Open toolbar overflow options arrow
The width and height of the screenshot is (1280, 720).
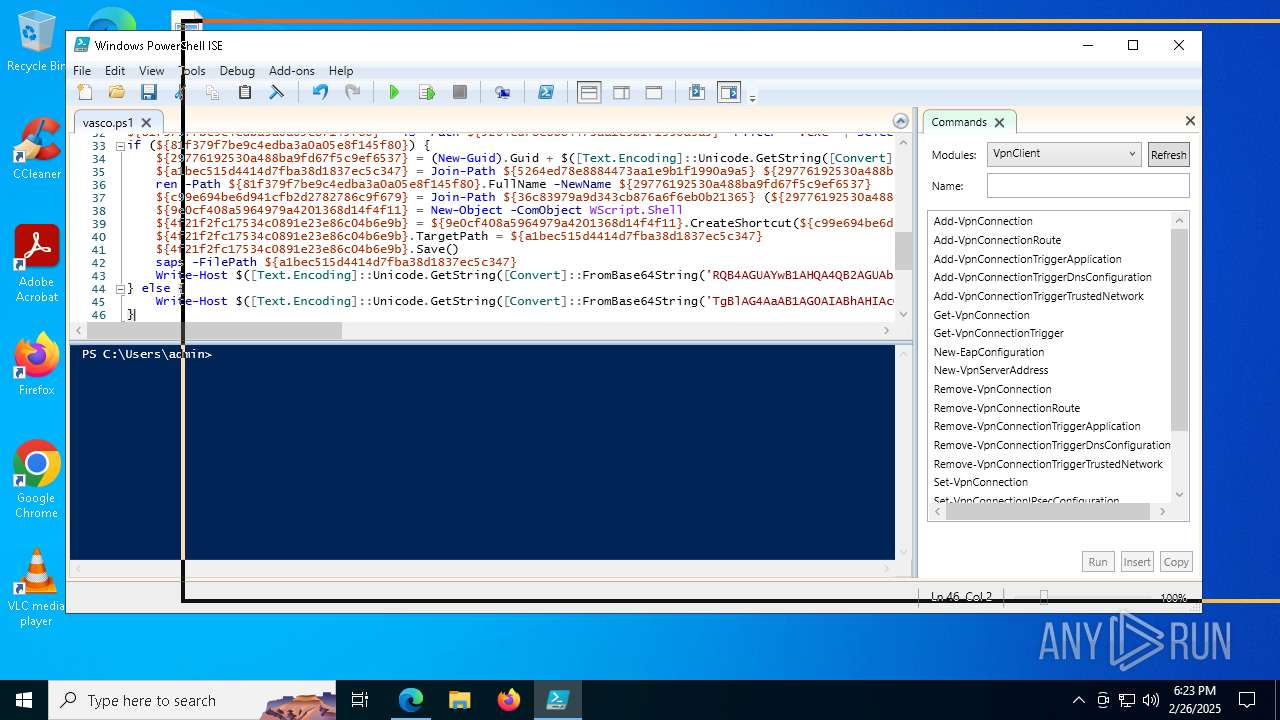point(752,97)
